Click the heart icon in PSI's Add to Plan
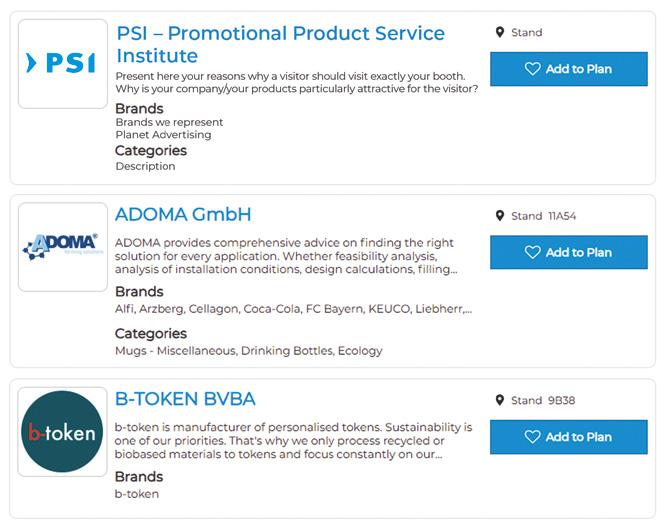662x530 pixels. pyautogui.click(x=532, y=69)
